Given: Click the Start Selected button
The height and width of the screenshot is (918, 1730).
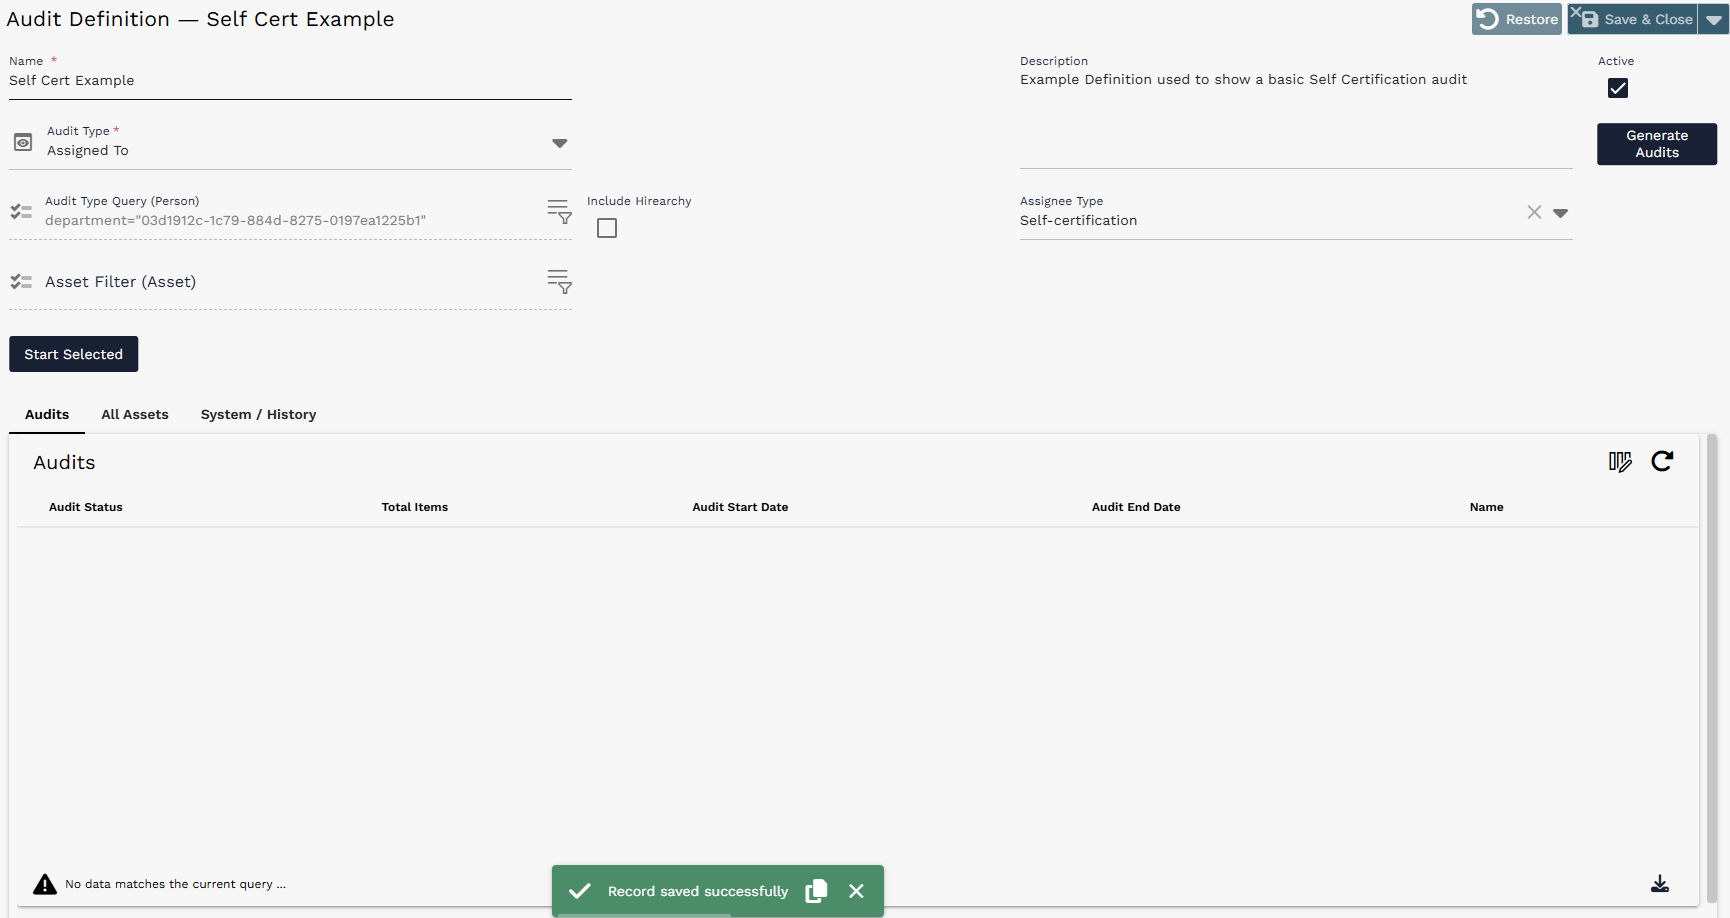Looking at the screenshot, I should (74, 354).
